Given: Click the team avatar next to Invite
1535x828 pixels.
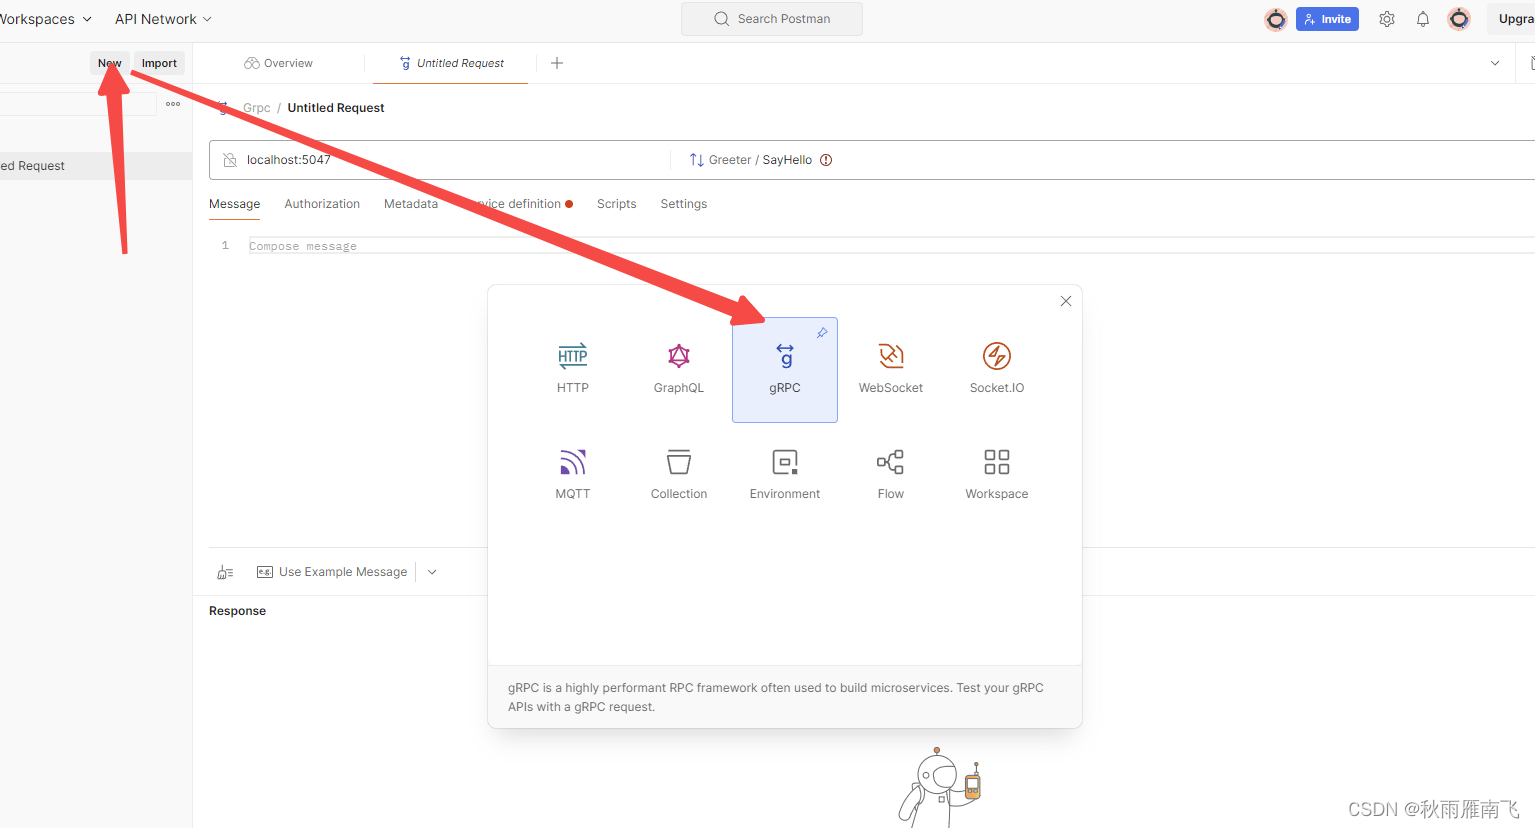Looking at the screenshot, I should 1276,19.
